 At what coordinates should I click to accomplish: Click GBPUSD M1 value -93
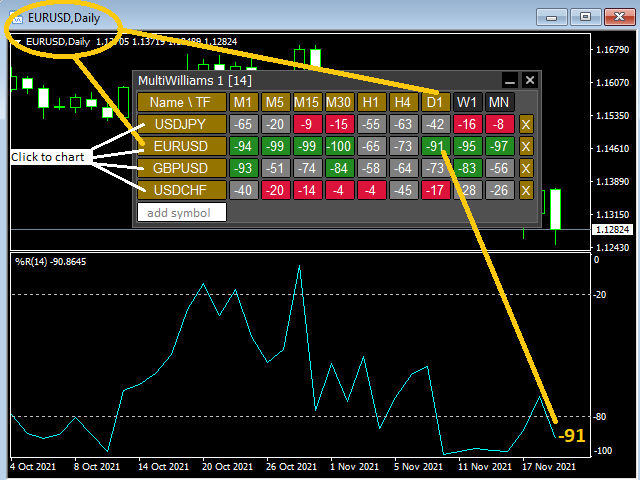tap(244, 168)
